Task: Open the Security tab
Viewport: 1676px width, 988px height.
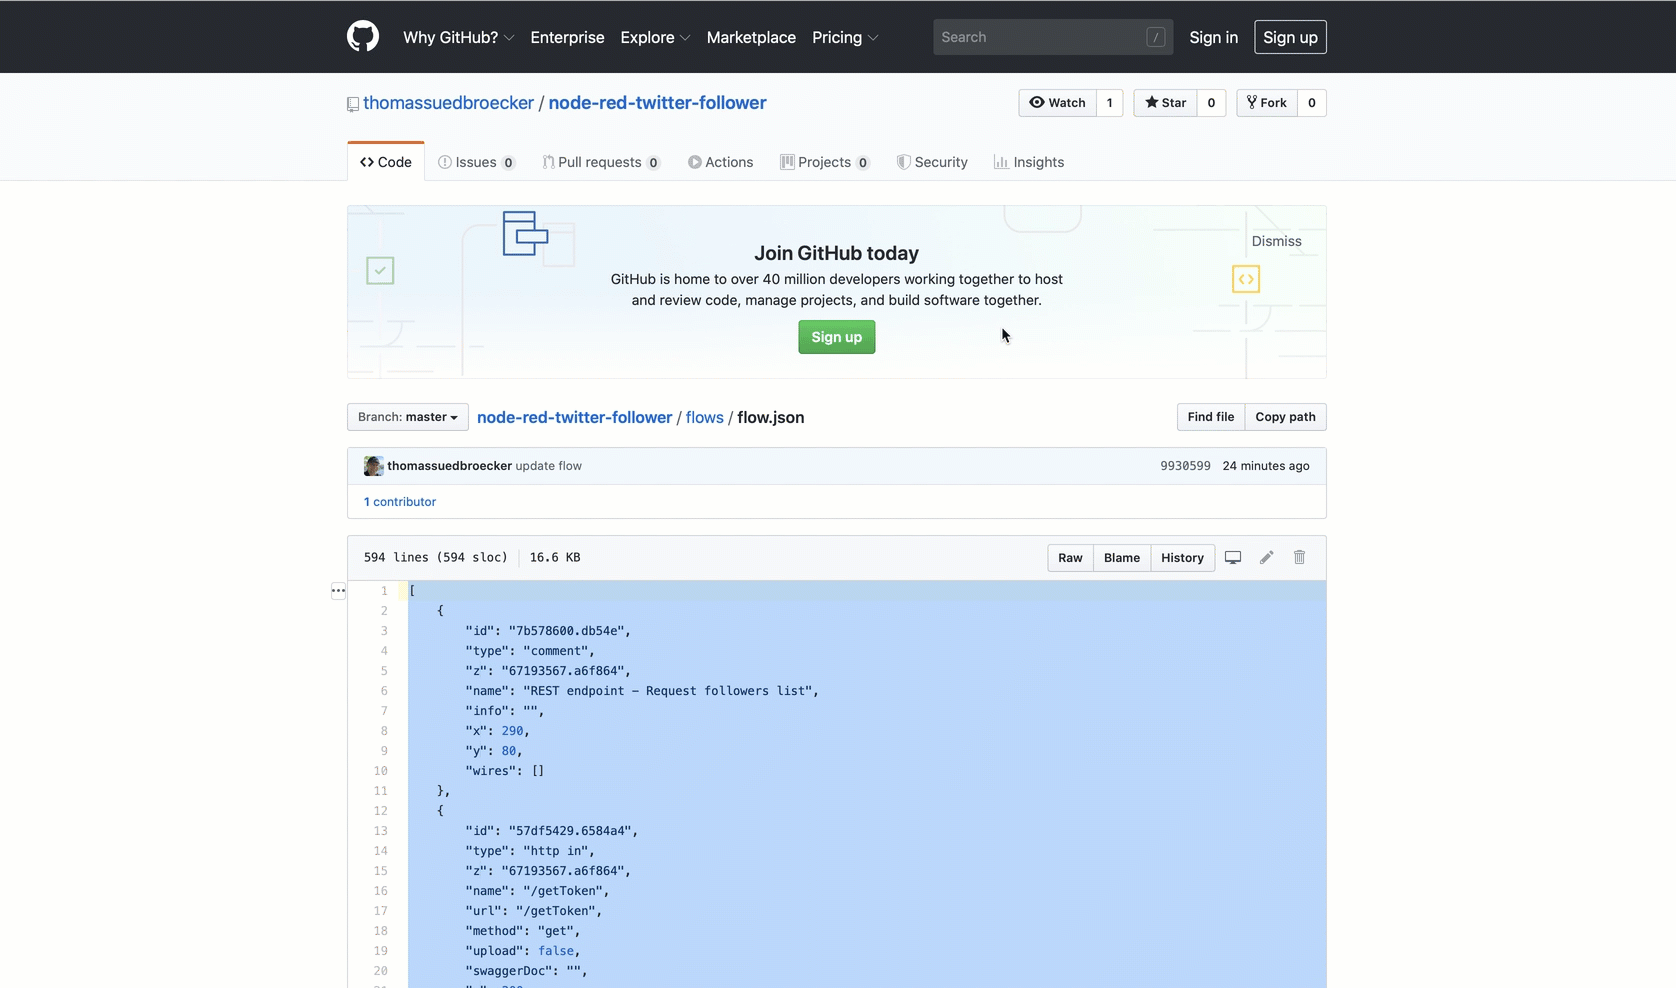Action: (x=932, y=162)
